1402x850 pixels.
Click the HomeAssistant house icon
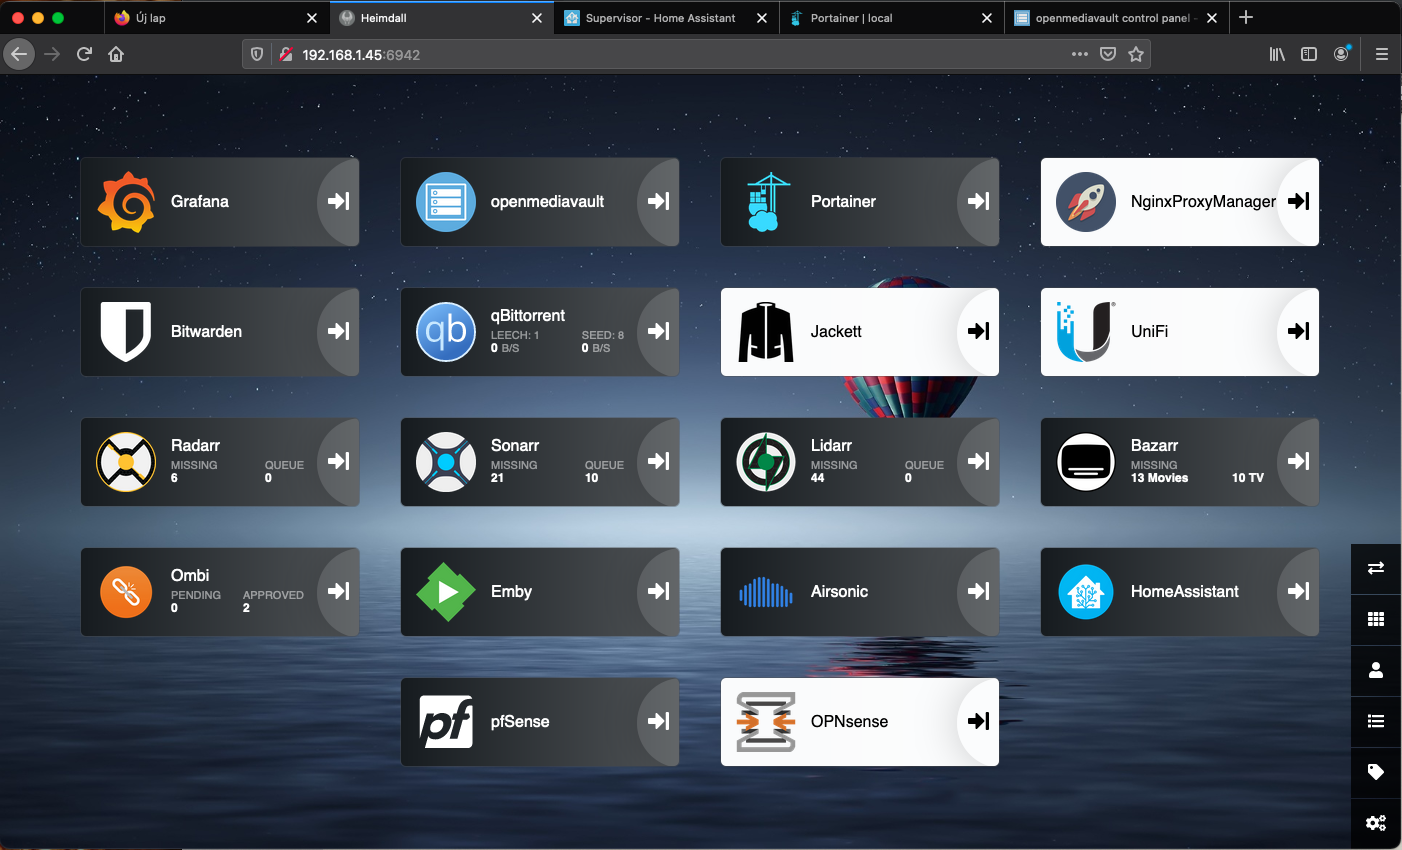[1086, 592]
